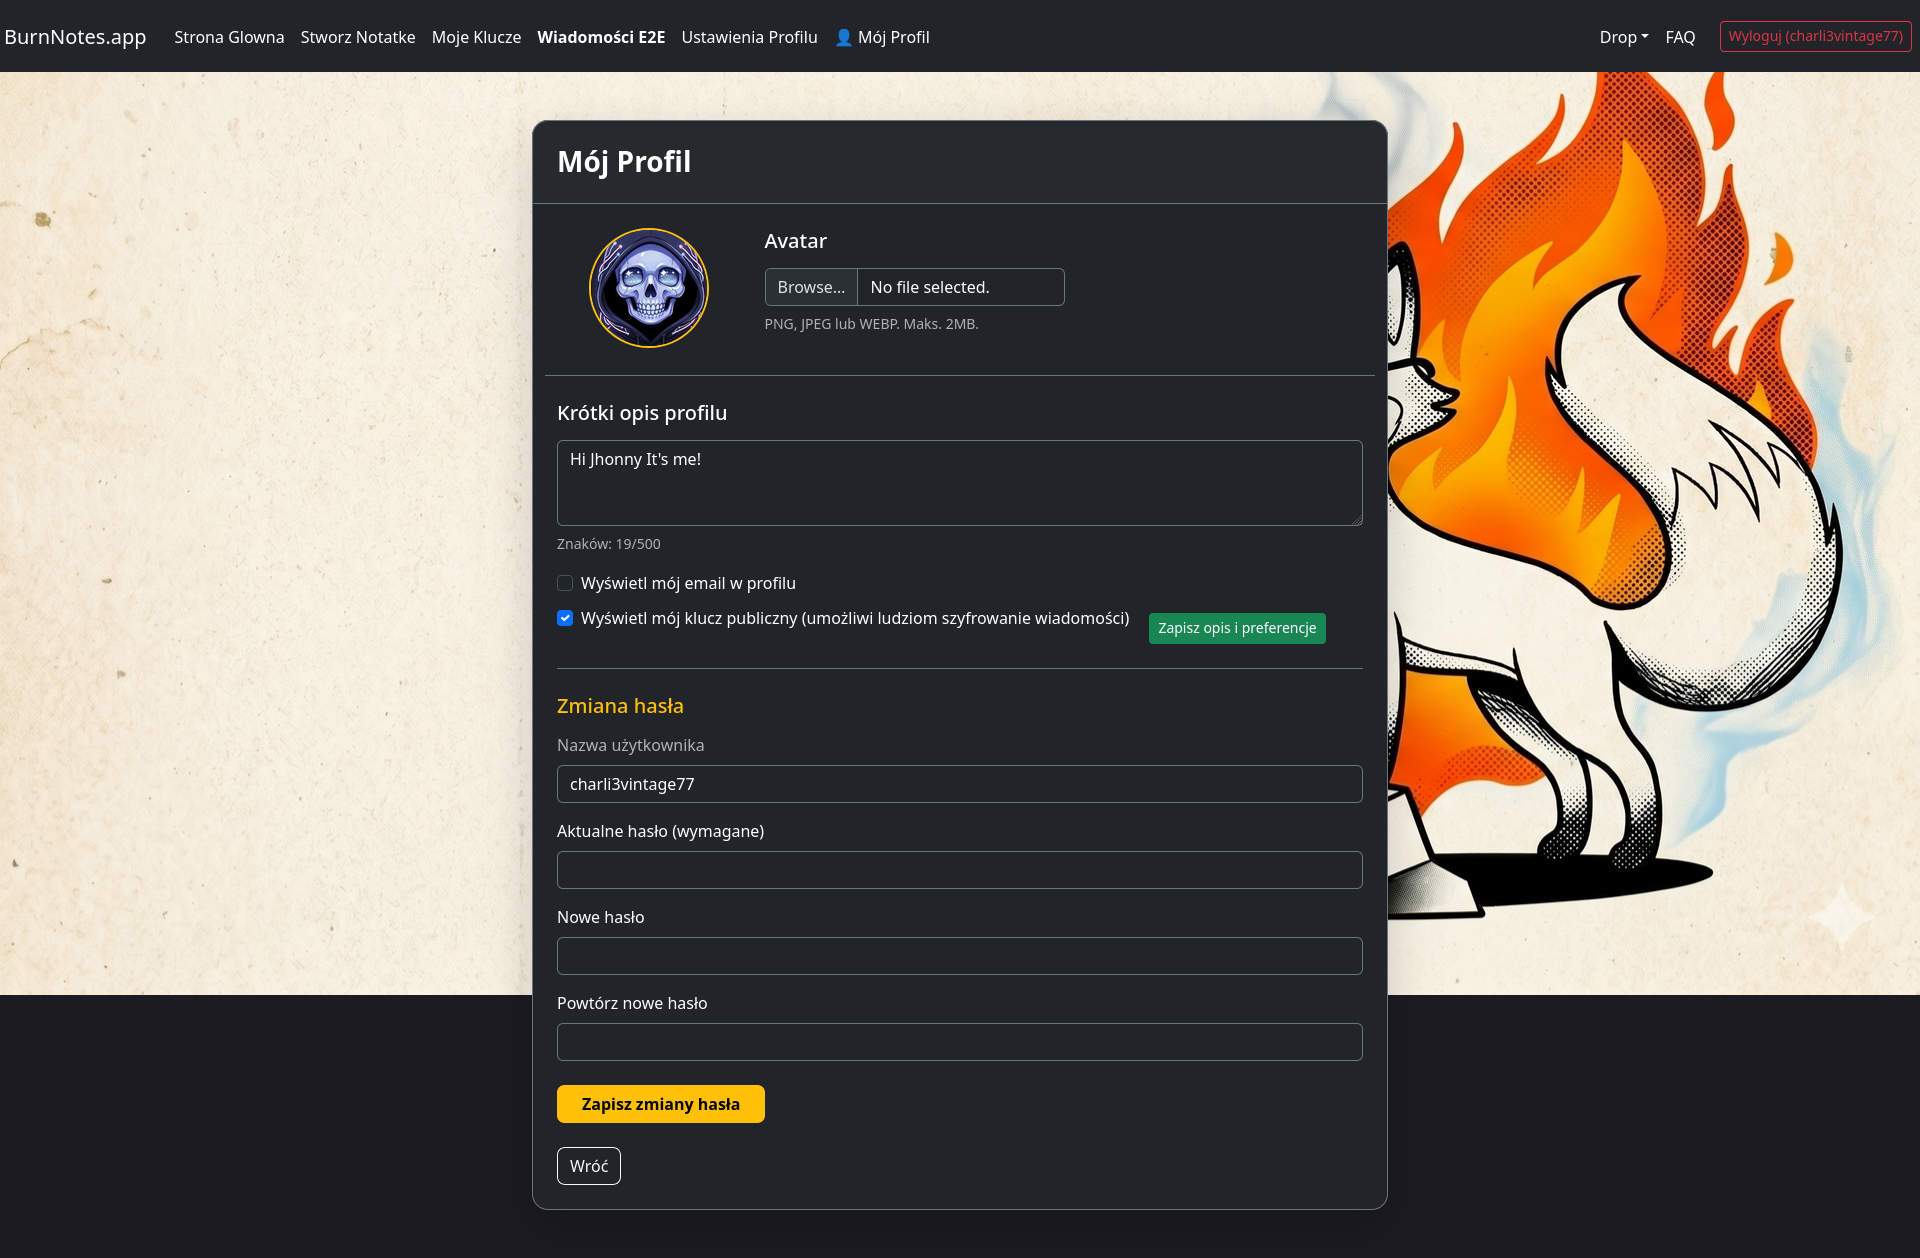The height and width of the screenshot is (1258, 1920).
Task: Open Ustawienia Profilu page
Action: 749,37
